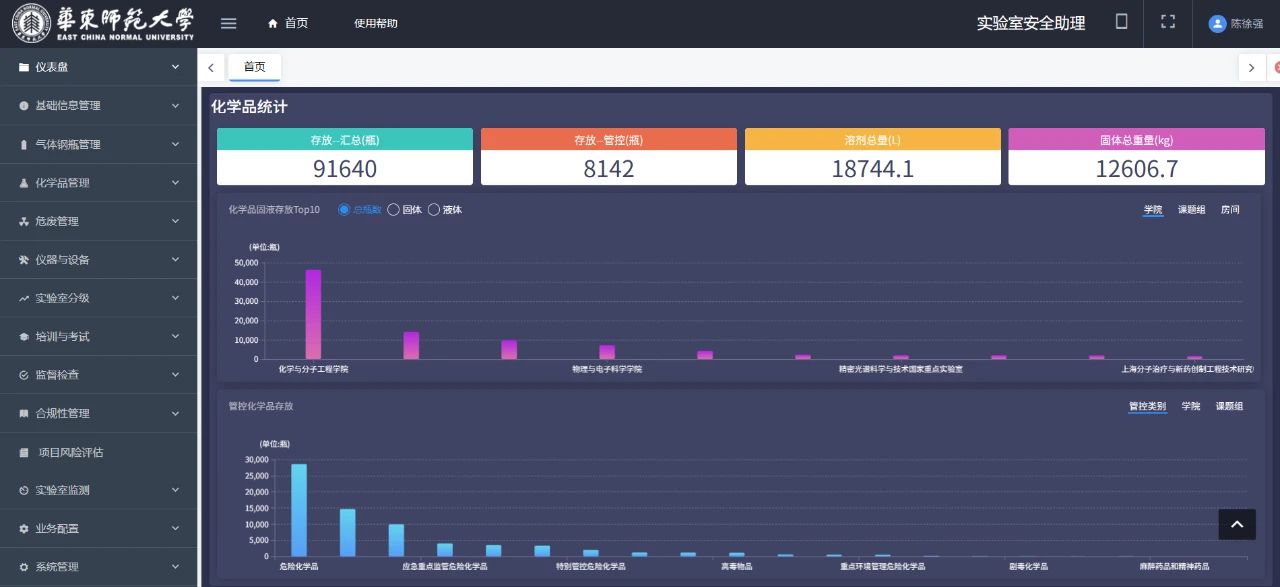Expand the 化学品管理 sidebar menu
Viewport: 1280px width, 587px height.
click(98, 183)
